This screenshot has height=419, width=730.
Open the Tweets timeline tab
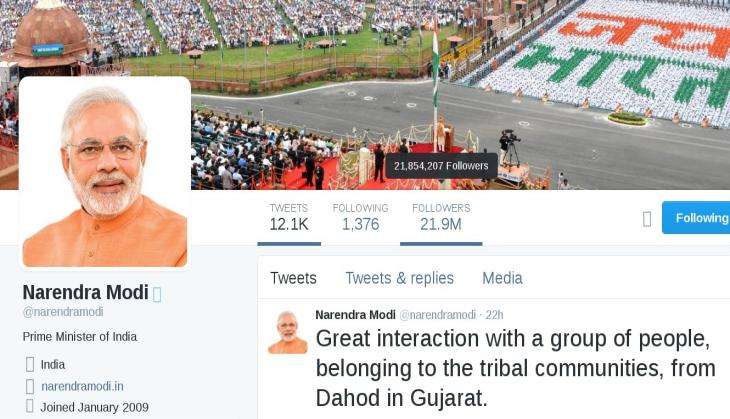coord(293,278)
